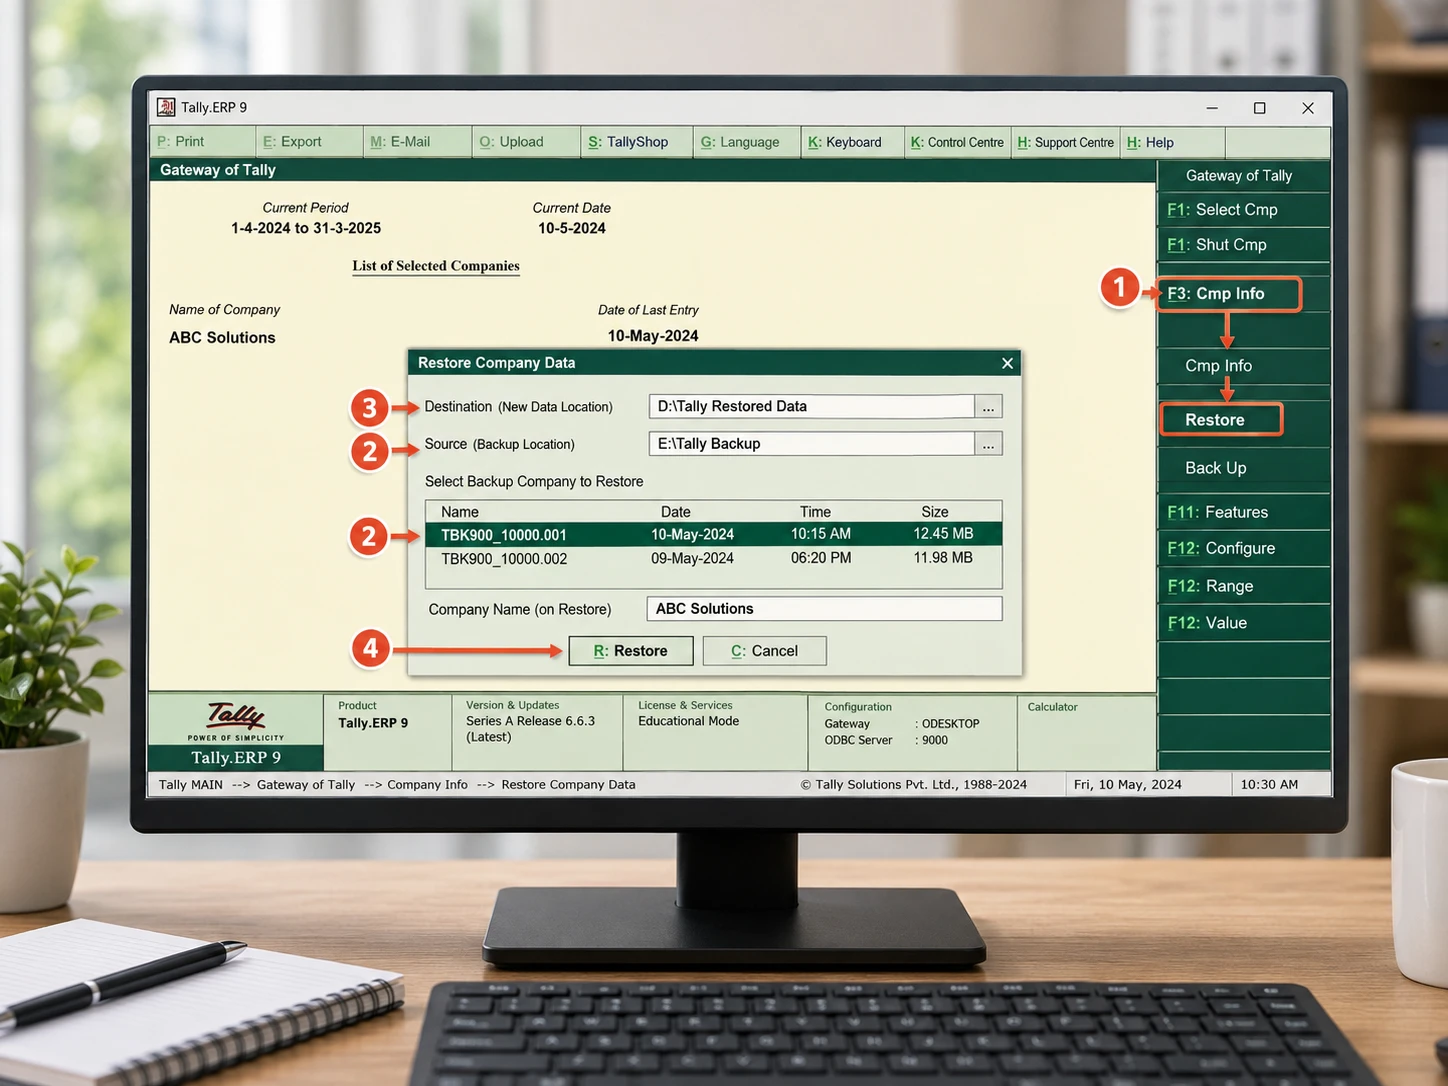Open Support Centre
The height and width of the screenshot is (1086, 1448).
tap(1065, 142)
